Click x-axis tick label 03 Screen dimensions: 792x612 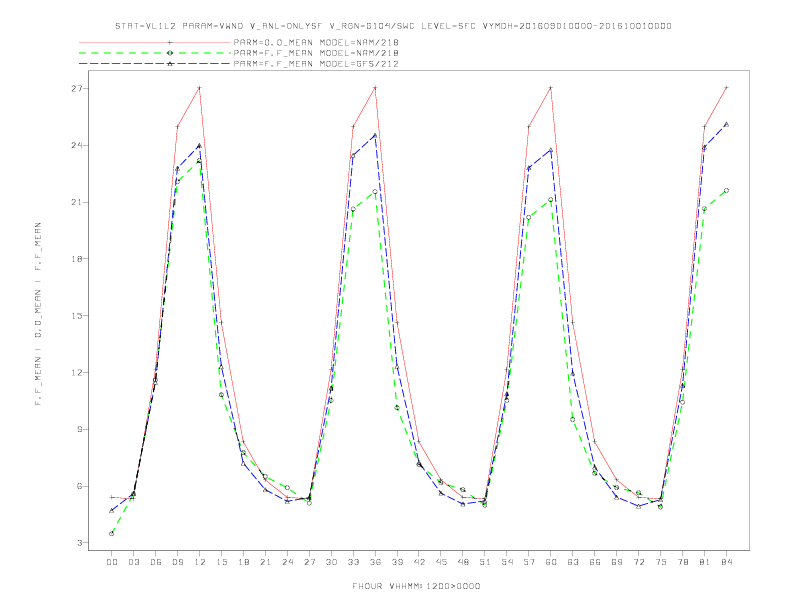point(133,562)
